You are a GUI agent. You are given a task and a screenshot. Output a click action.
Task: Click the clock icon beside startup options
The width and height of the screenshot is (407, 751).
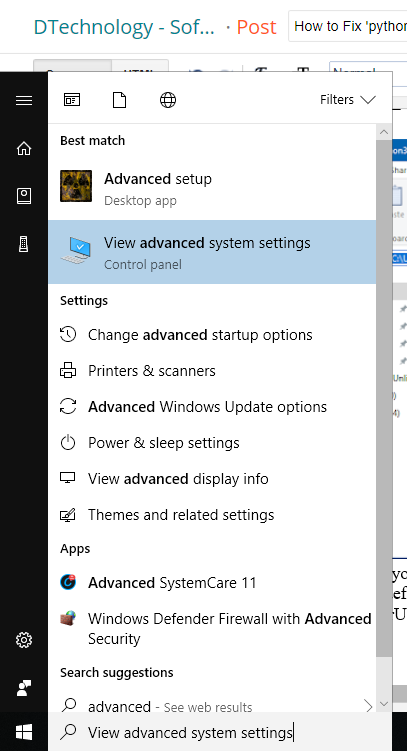coord(68,334)
